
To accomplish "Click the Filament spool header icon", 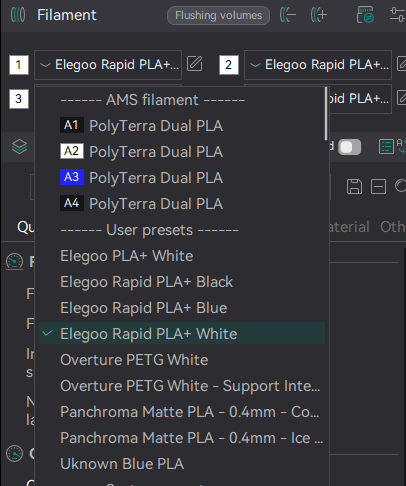I will 18,15.
